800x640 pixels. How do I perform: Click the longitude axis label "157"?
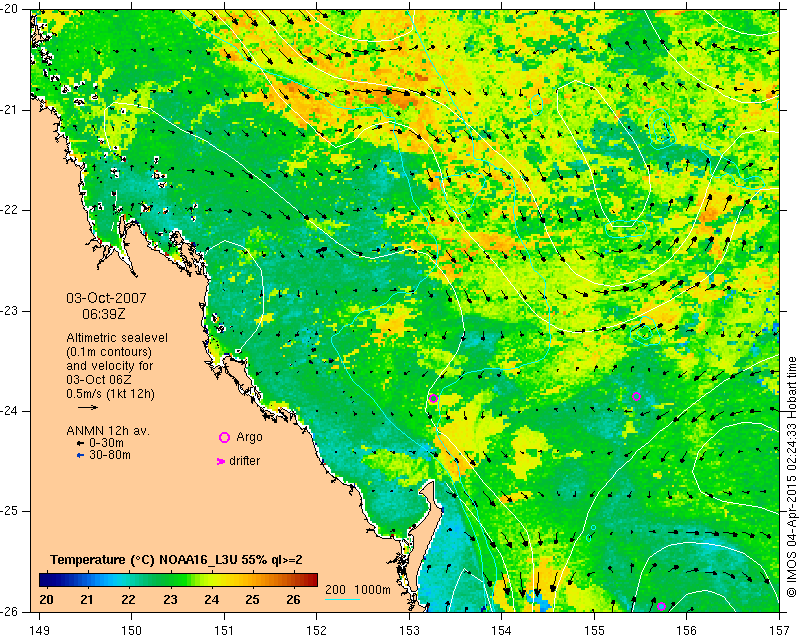[x=780, y=631]
